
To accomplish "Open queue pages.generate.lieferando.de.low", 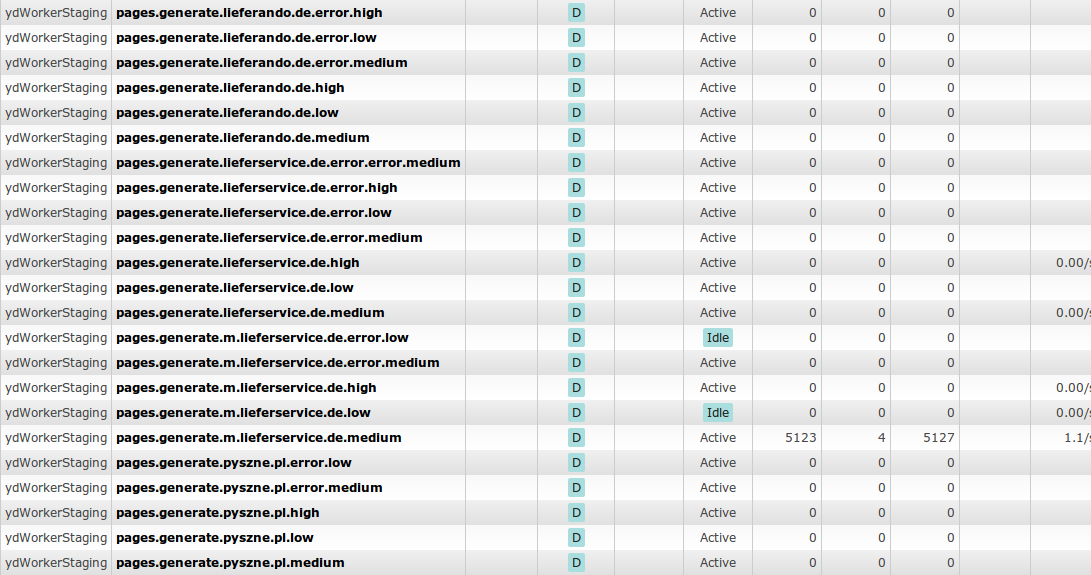I will (228, 113).
